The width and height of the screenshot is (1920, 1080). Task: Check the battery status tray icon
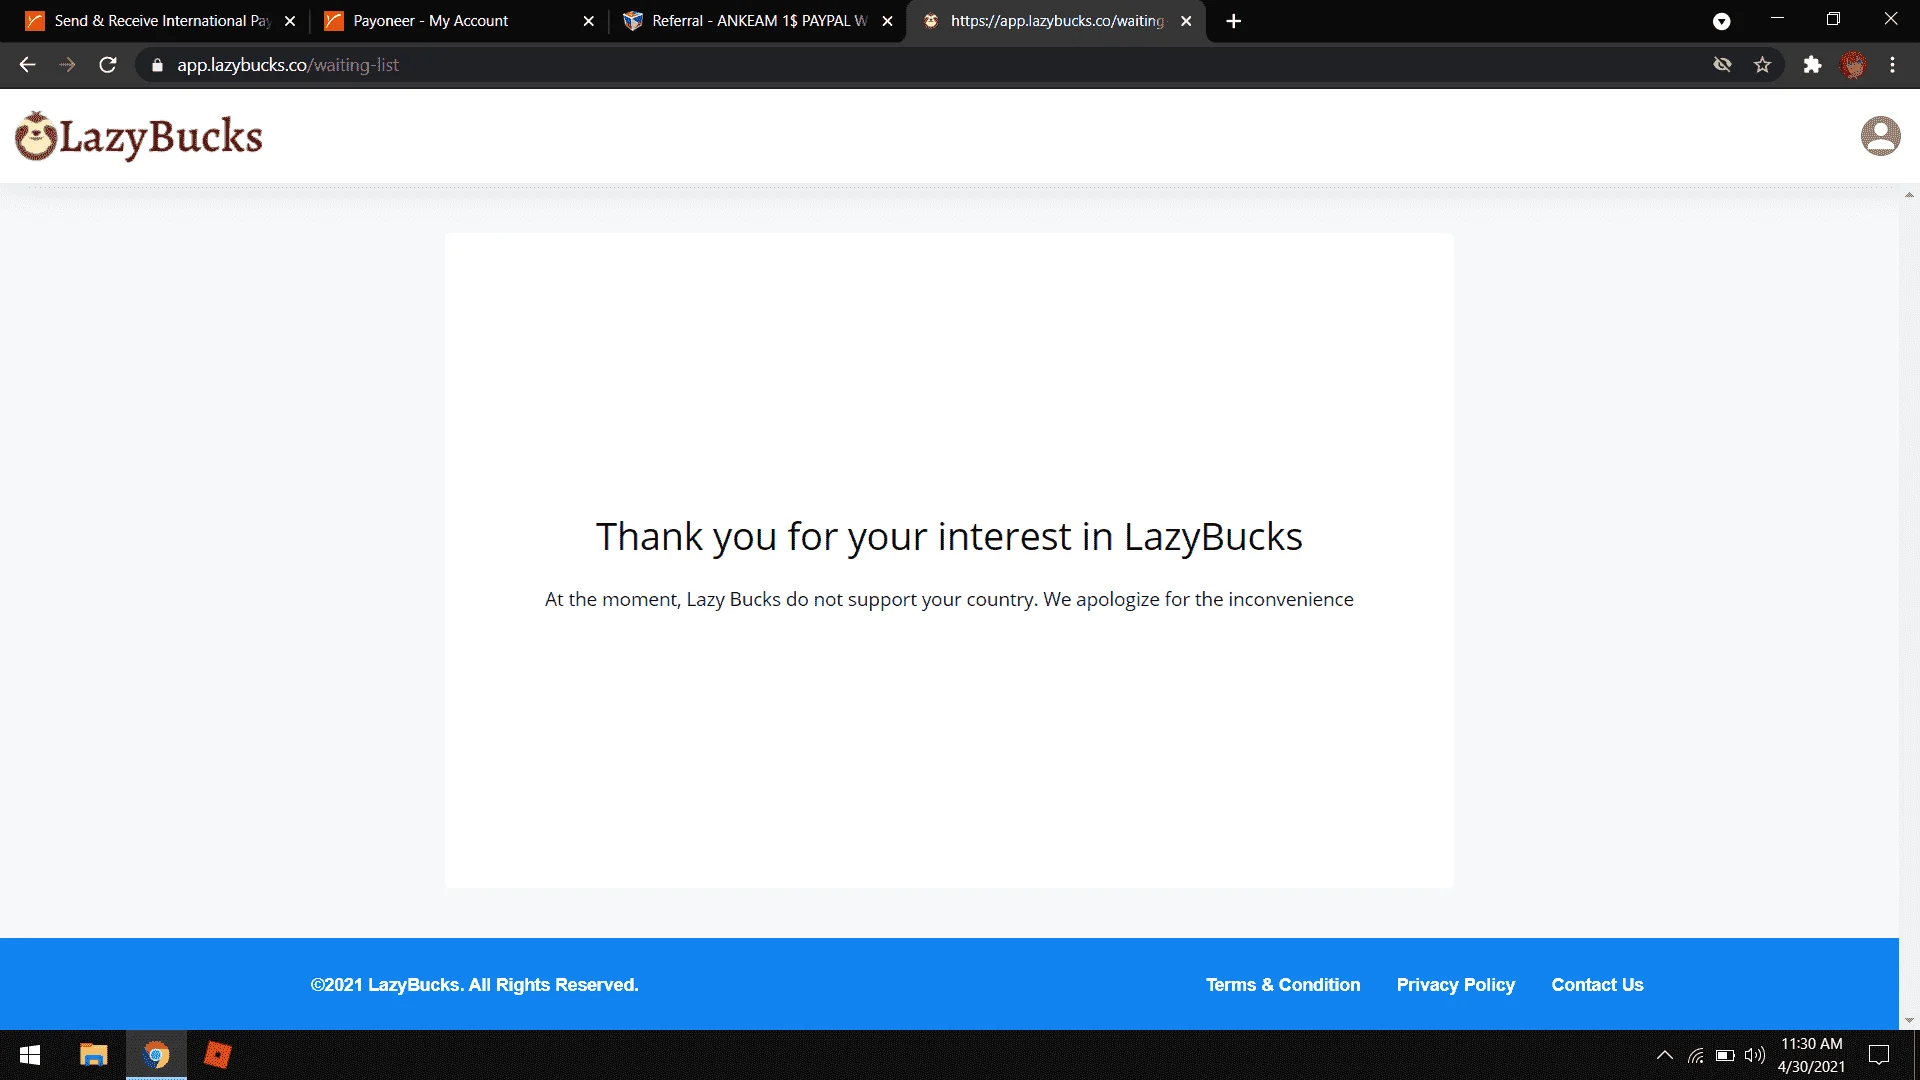pyautogui.click(x=1725, y=1055)
